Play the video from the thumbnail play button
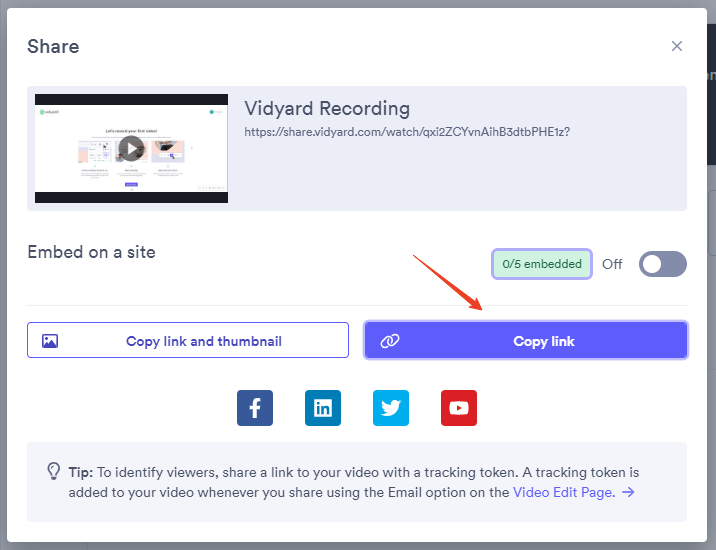 click(x=131, y=149)
